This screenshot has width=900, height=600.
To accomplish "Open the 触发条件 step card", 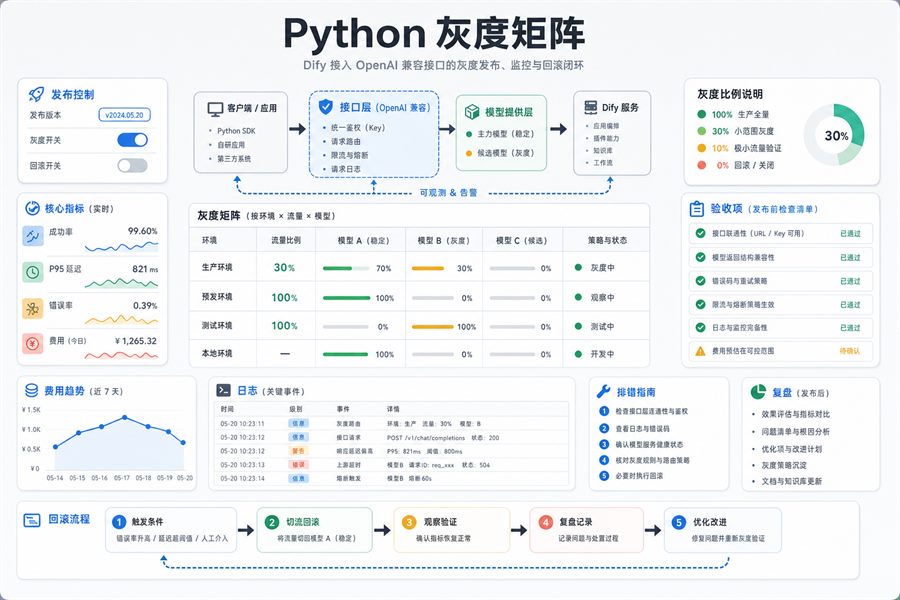I will pos(171,530).
